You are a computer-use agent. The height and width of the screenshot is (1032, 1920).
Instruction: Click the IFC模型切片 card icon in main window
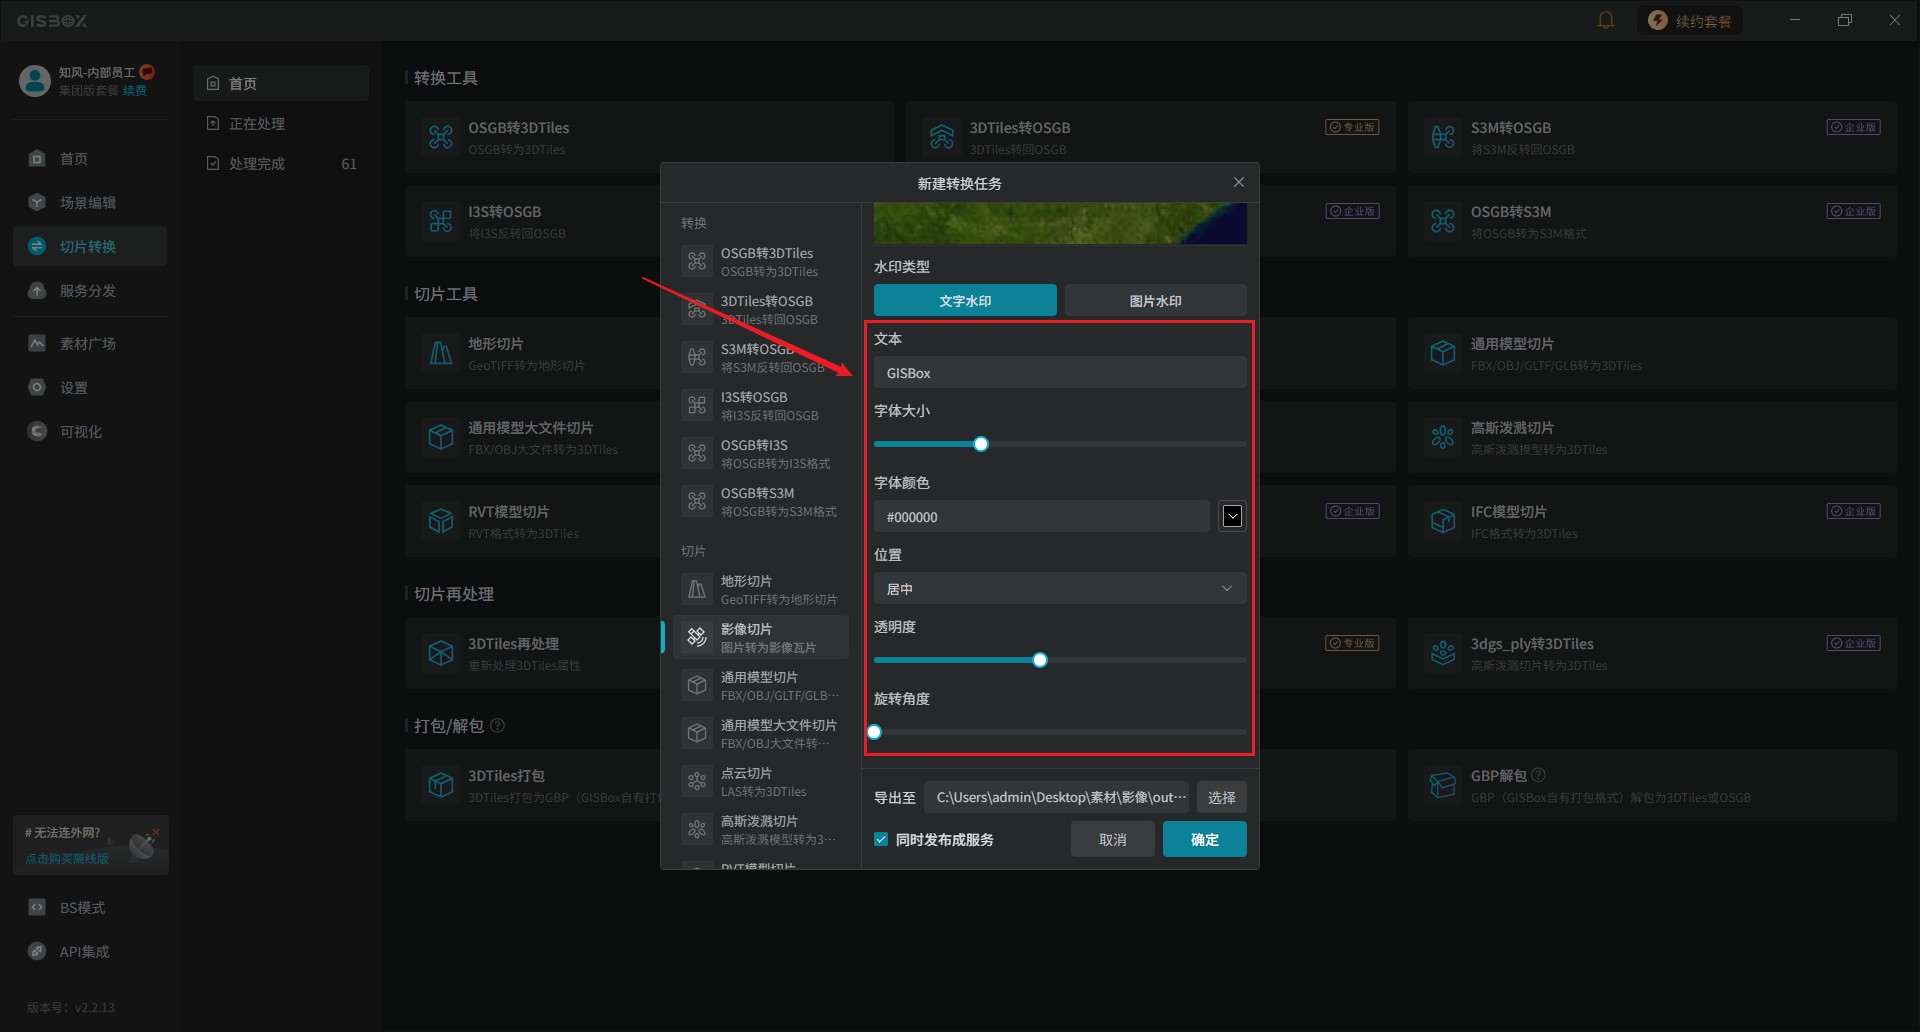tap(1443, 521)
